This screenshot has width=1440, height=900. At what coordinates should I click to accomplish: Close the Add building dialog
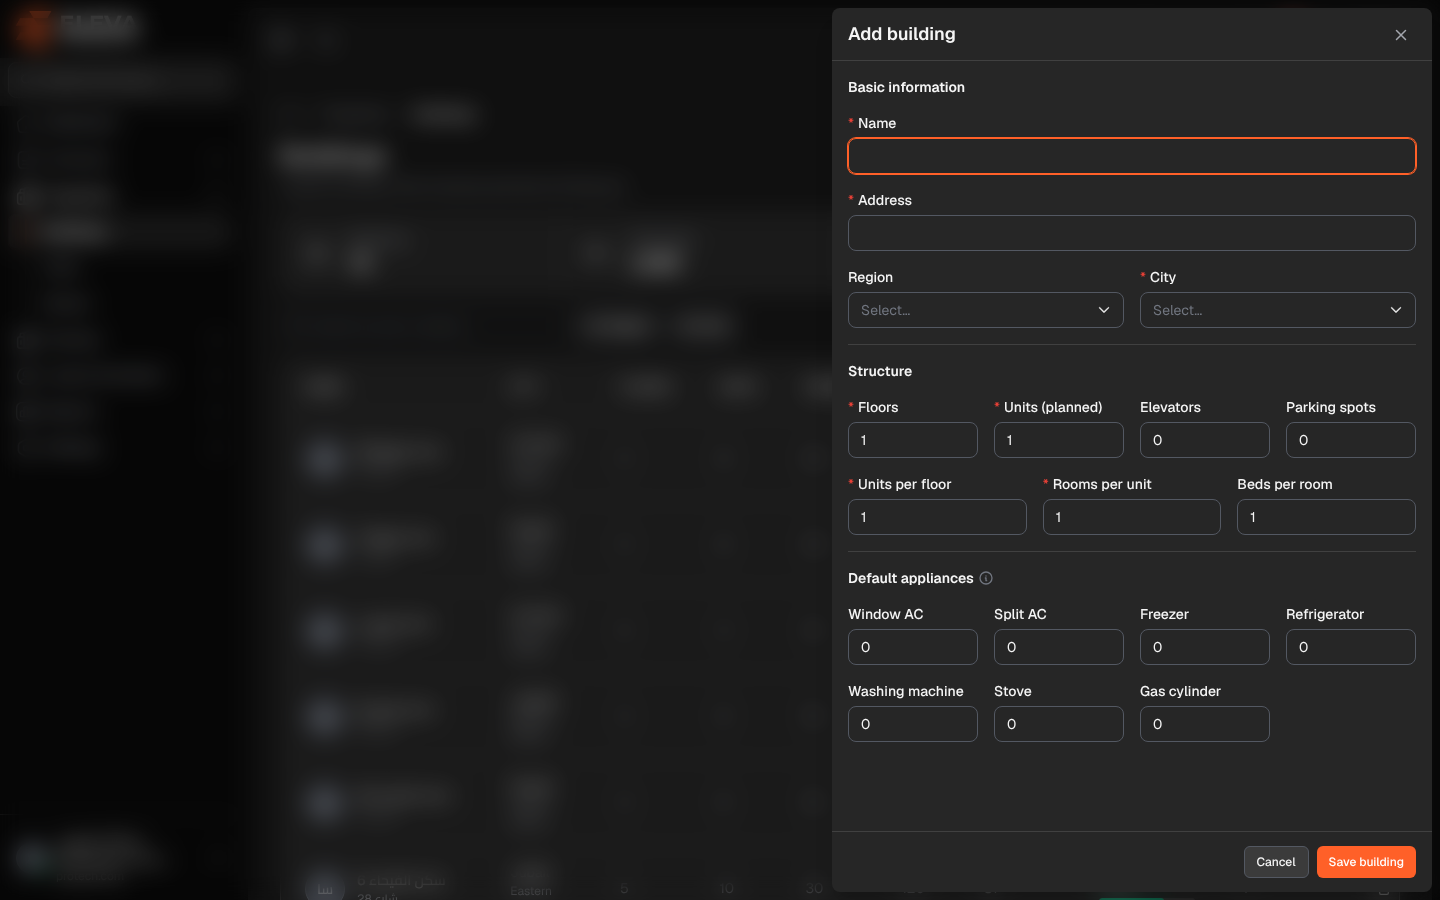[x=1400, y=35]
